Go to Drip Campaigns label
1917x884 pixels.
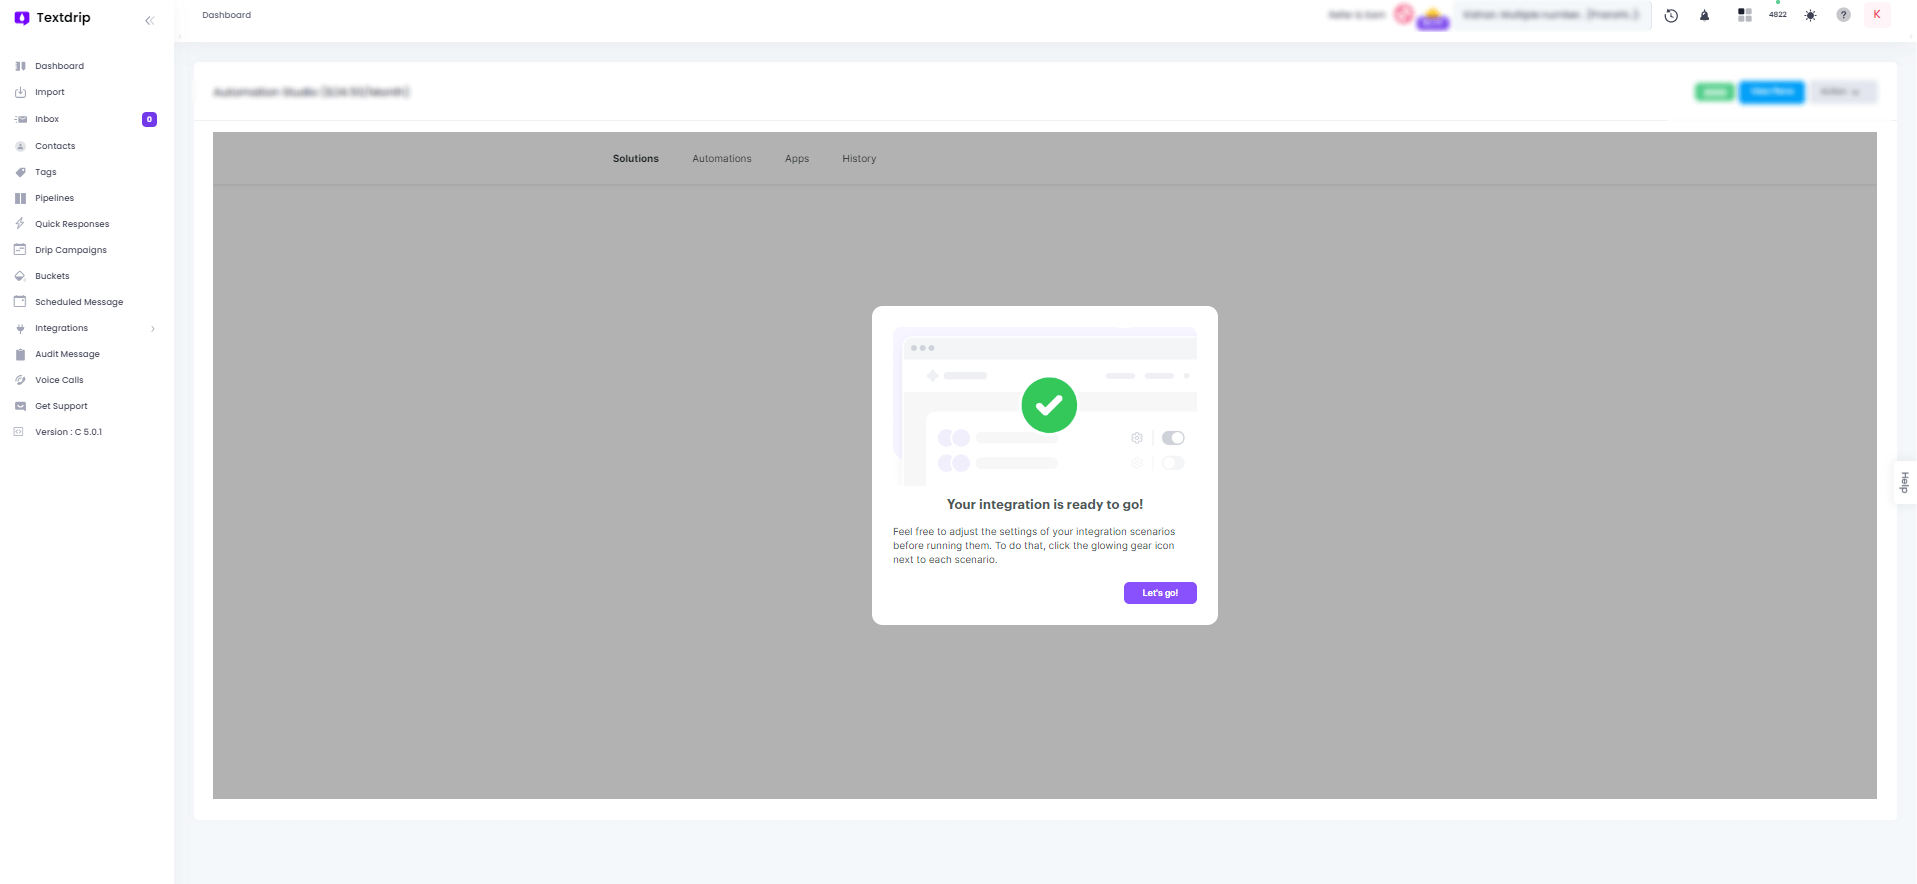71,250
